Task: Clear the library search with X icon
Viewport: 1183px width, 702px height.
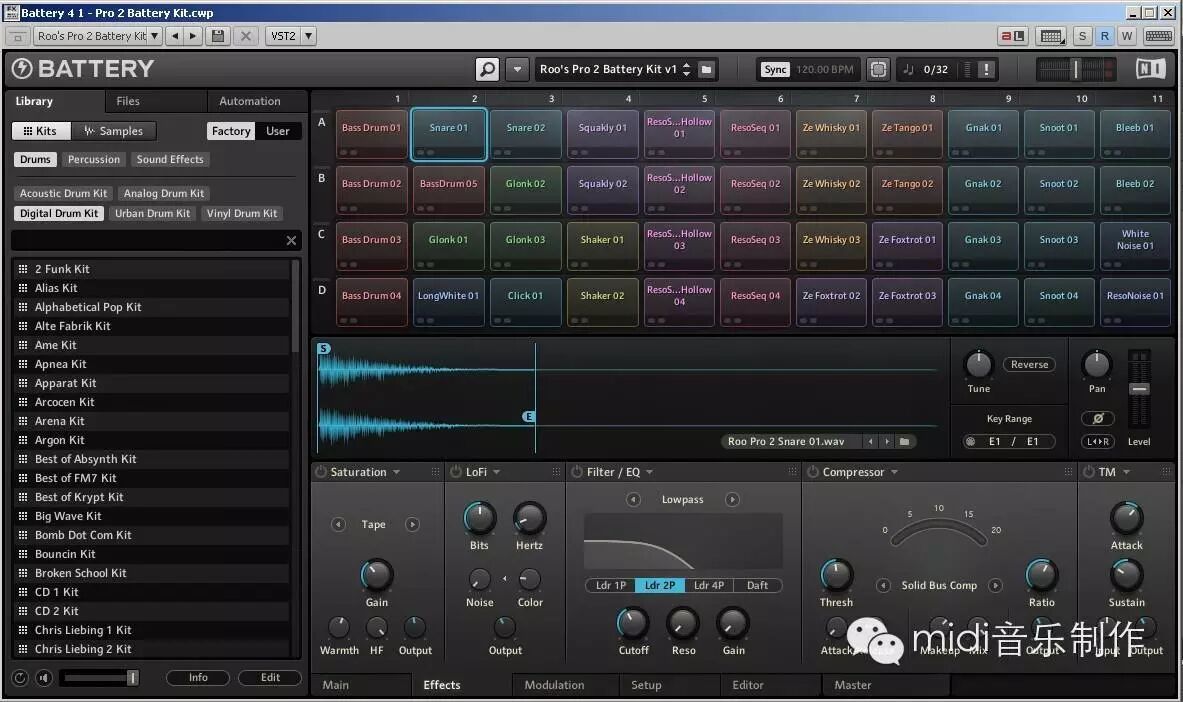Action: point(291,240)
